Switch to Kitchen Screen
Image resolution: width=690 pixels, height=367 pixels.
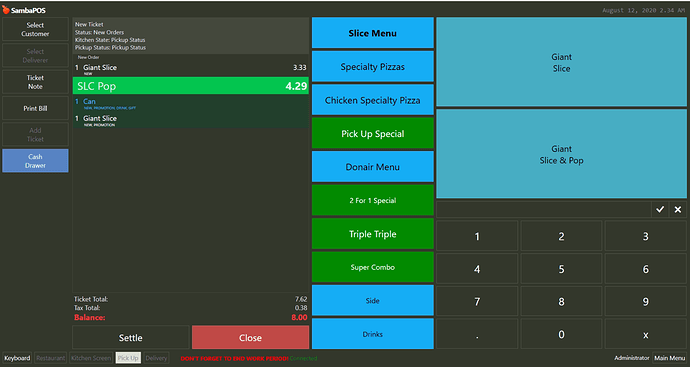point(91,358)
